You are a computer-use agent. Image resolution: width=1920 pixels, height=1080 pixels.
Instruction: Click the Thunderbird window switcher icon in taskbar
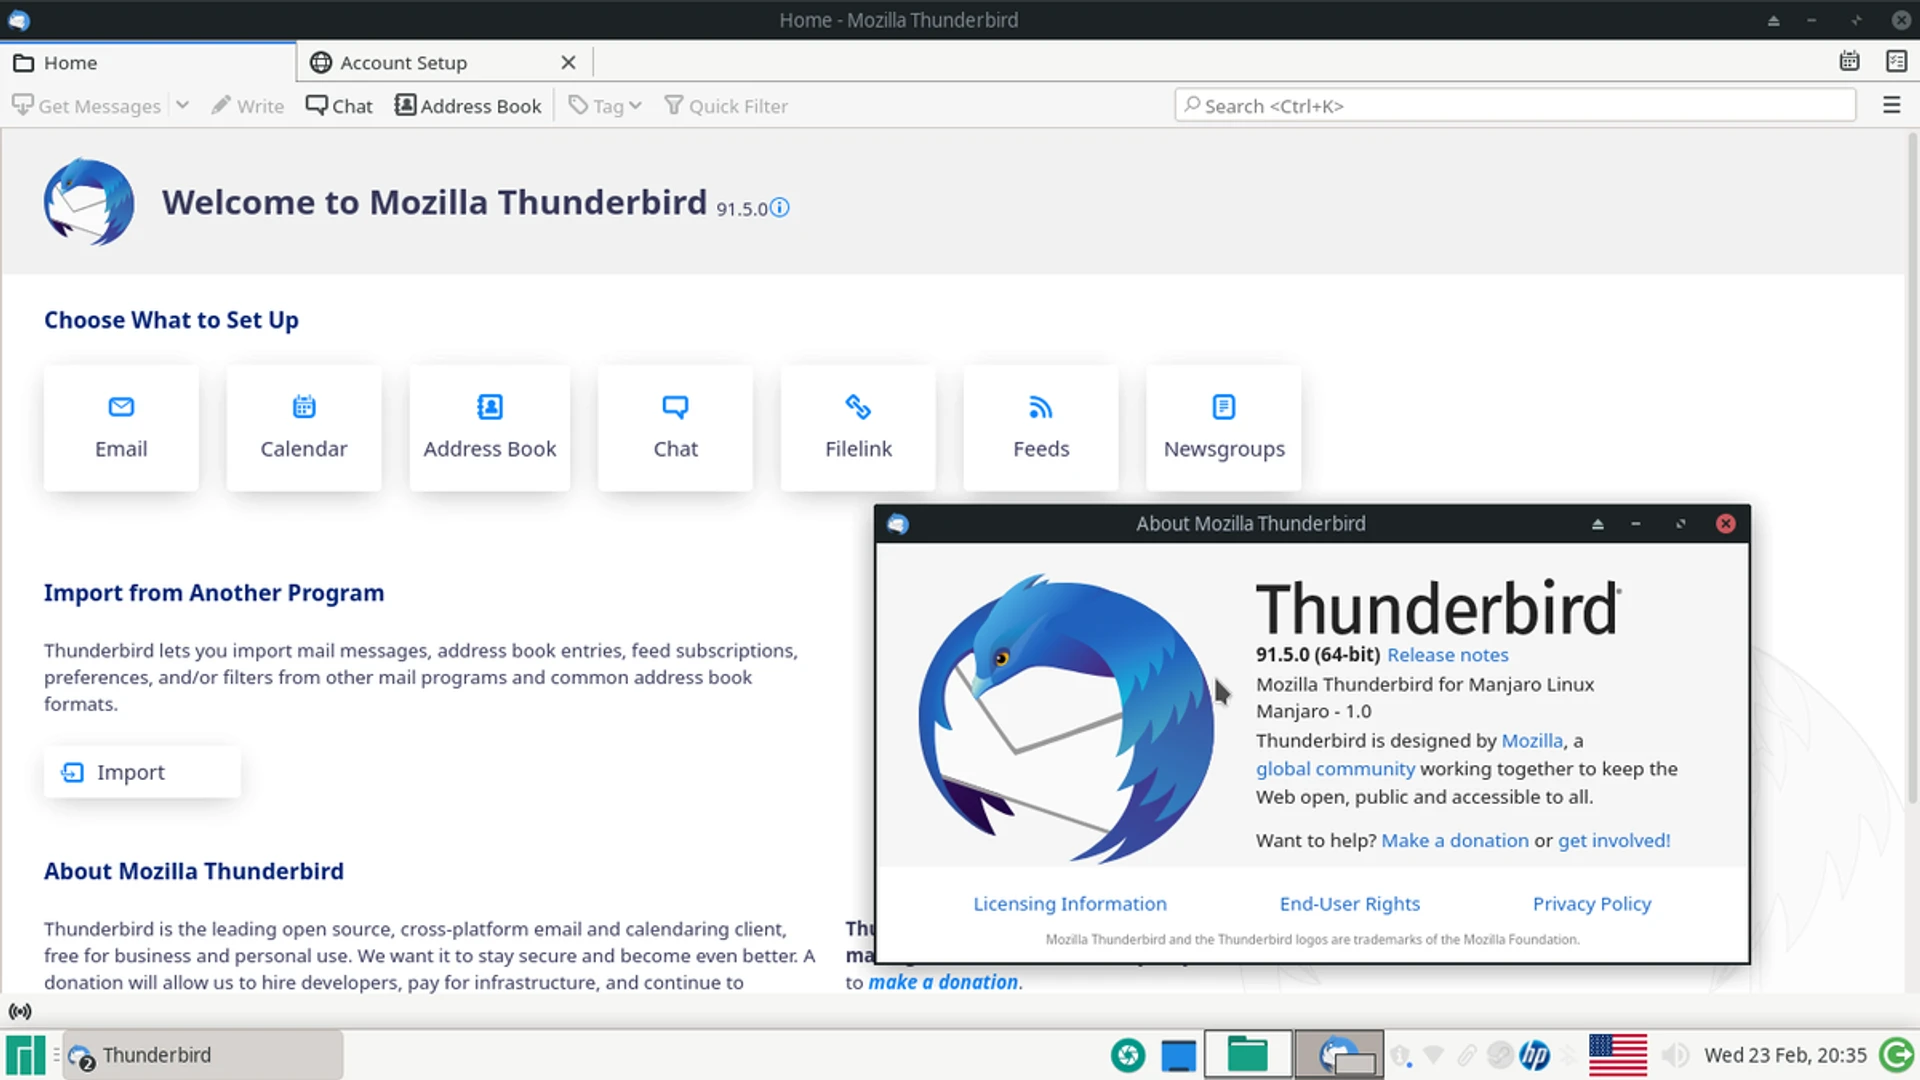pos(1340,1055)
